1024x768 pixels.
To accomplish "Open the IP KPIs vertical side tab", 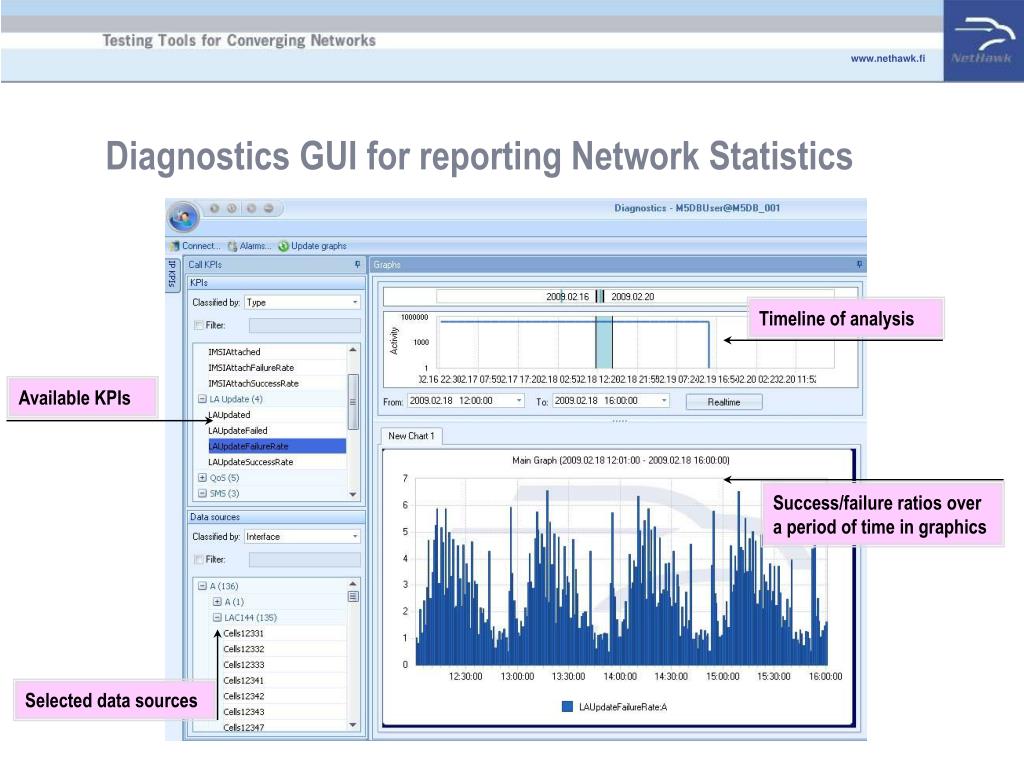I will (x=172, y=276).
